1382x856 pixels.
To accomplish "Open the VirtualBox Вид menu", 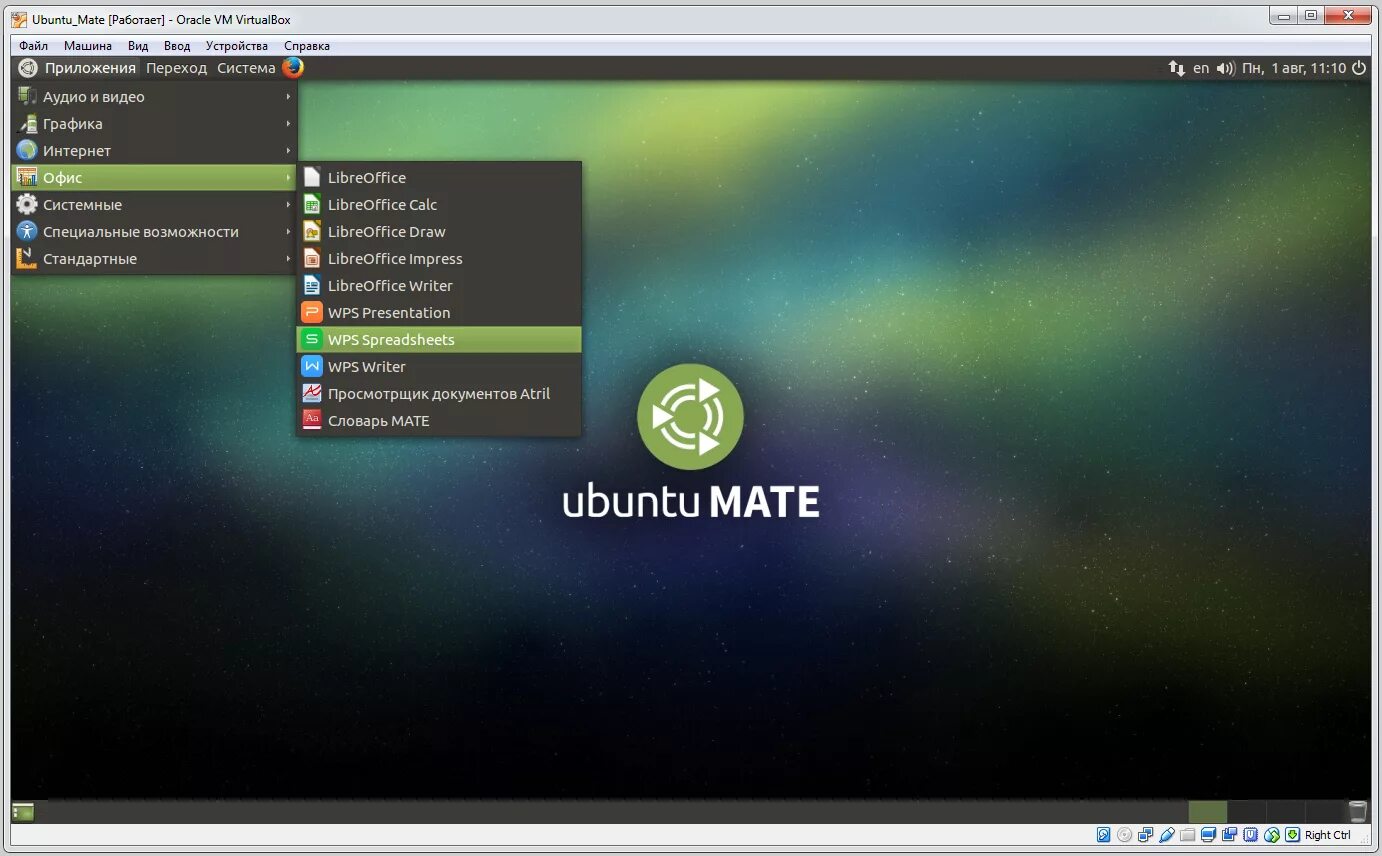I will coord(138,46).
